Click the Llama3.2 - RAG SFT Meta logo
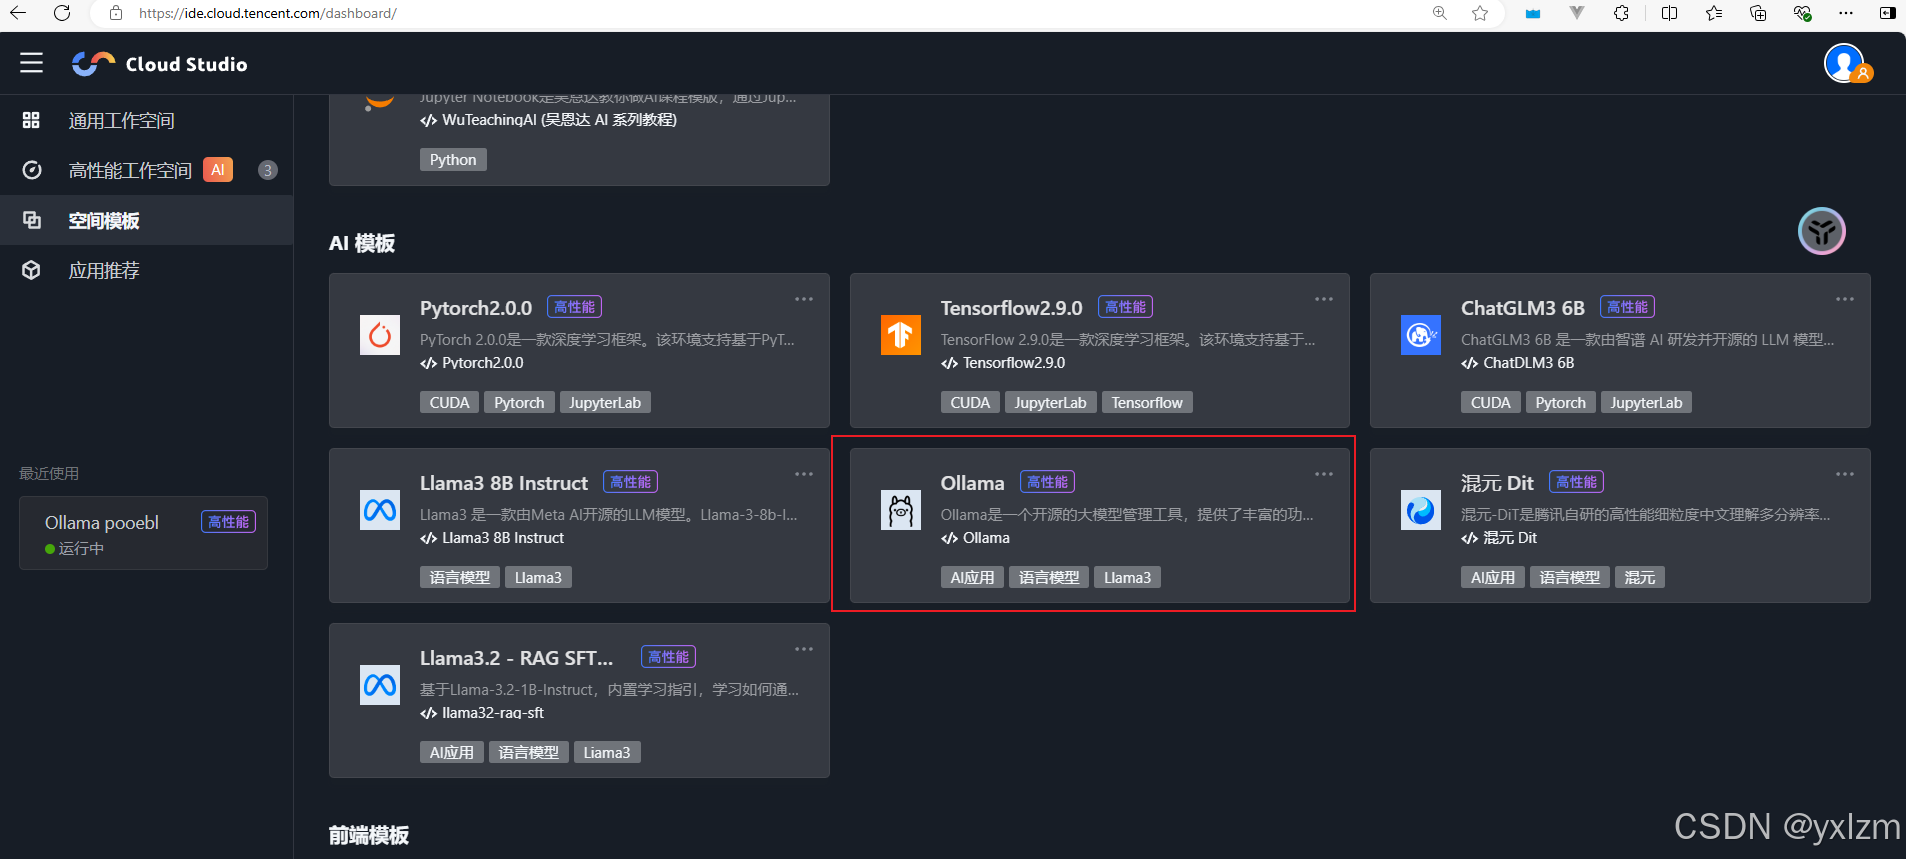Viewport: 1906px width, 859px height. pos(380,685)
